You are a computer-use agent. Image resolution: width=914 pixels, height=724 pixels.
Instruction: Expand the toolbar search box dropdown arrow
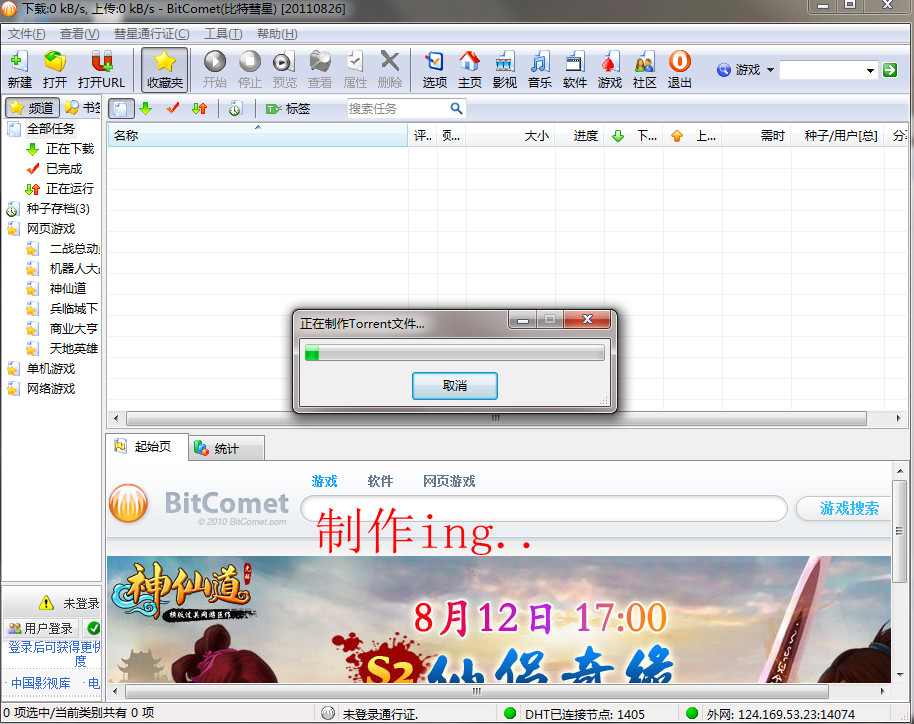tap(870, 71)
